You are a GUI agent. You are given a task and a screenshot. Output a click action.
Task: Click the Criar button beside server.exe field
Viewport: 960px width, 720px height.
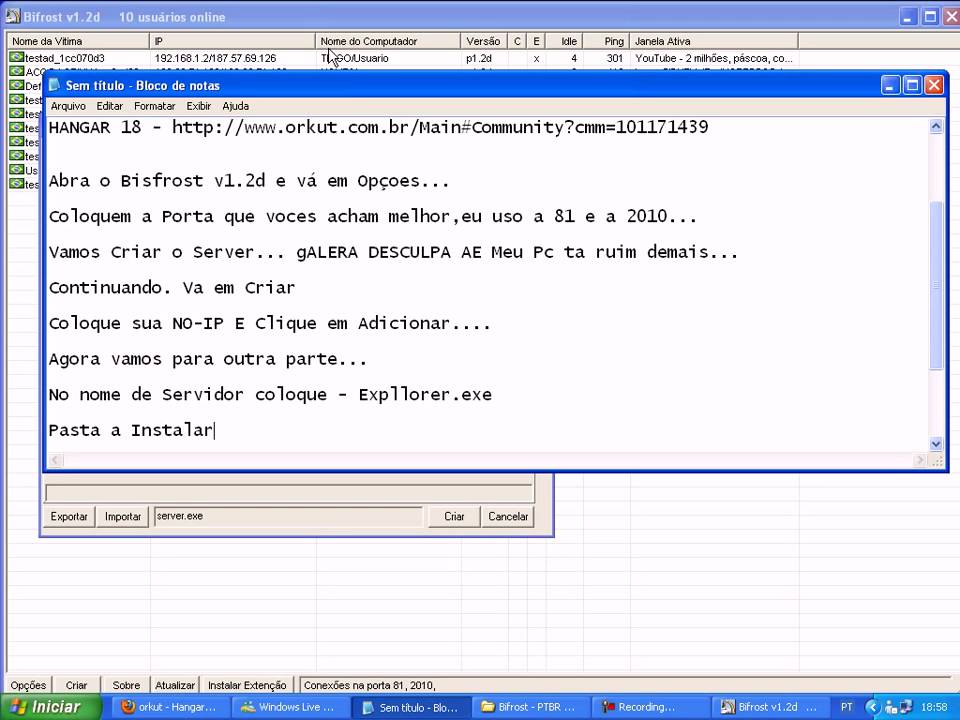pos(454,516)
